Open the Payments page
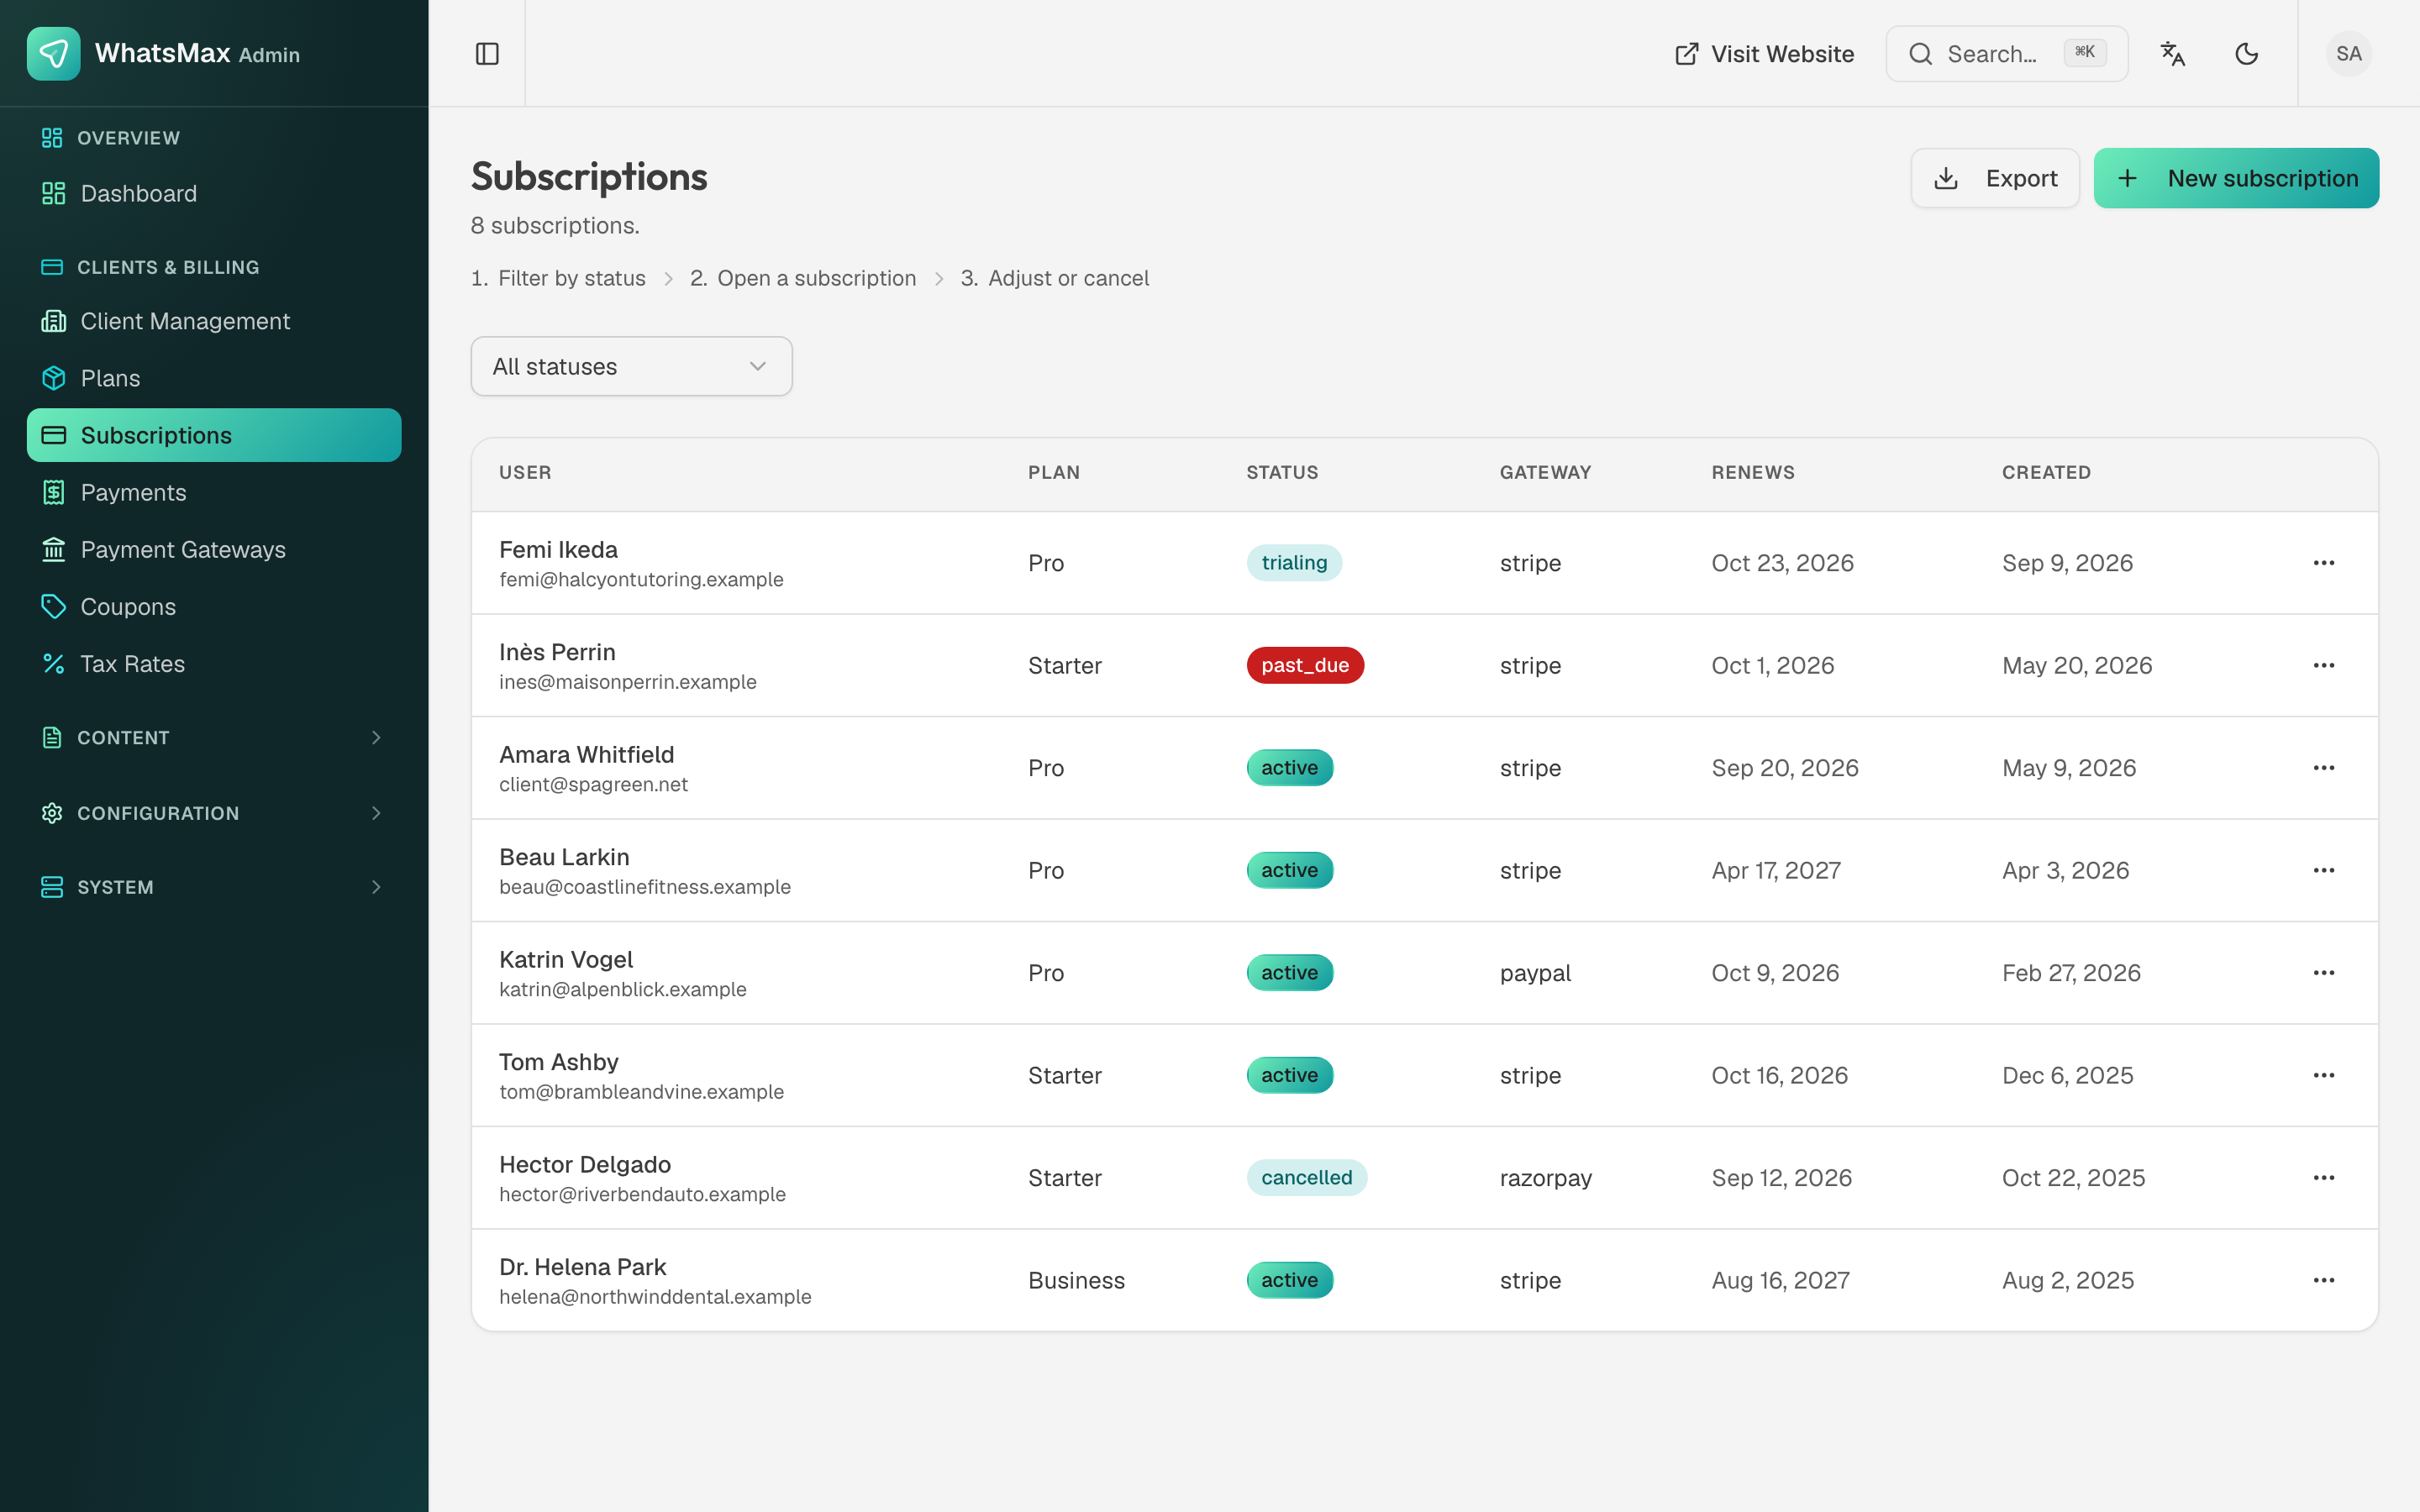The width and height of the screenshot is (2420, 1512). pyautogui.click(x=214, y=493)
